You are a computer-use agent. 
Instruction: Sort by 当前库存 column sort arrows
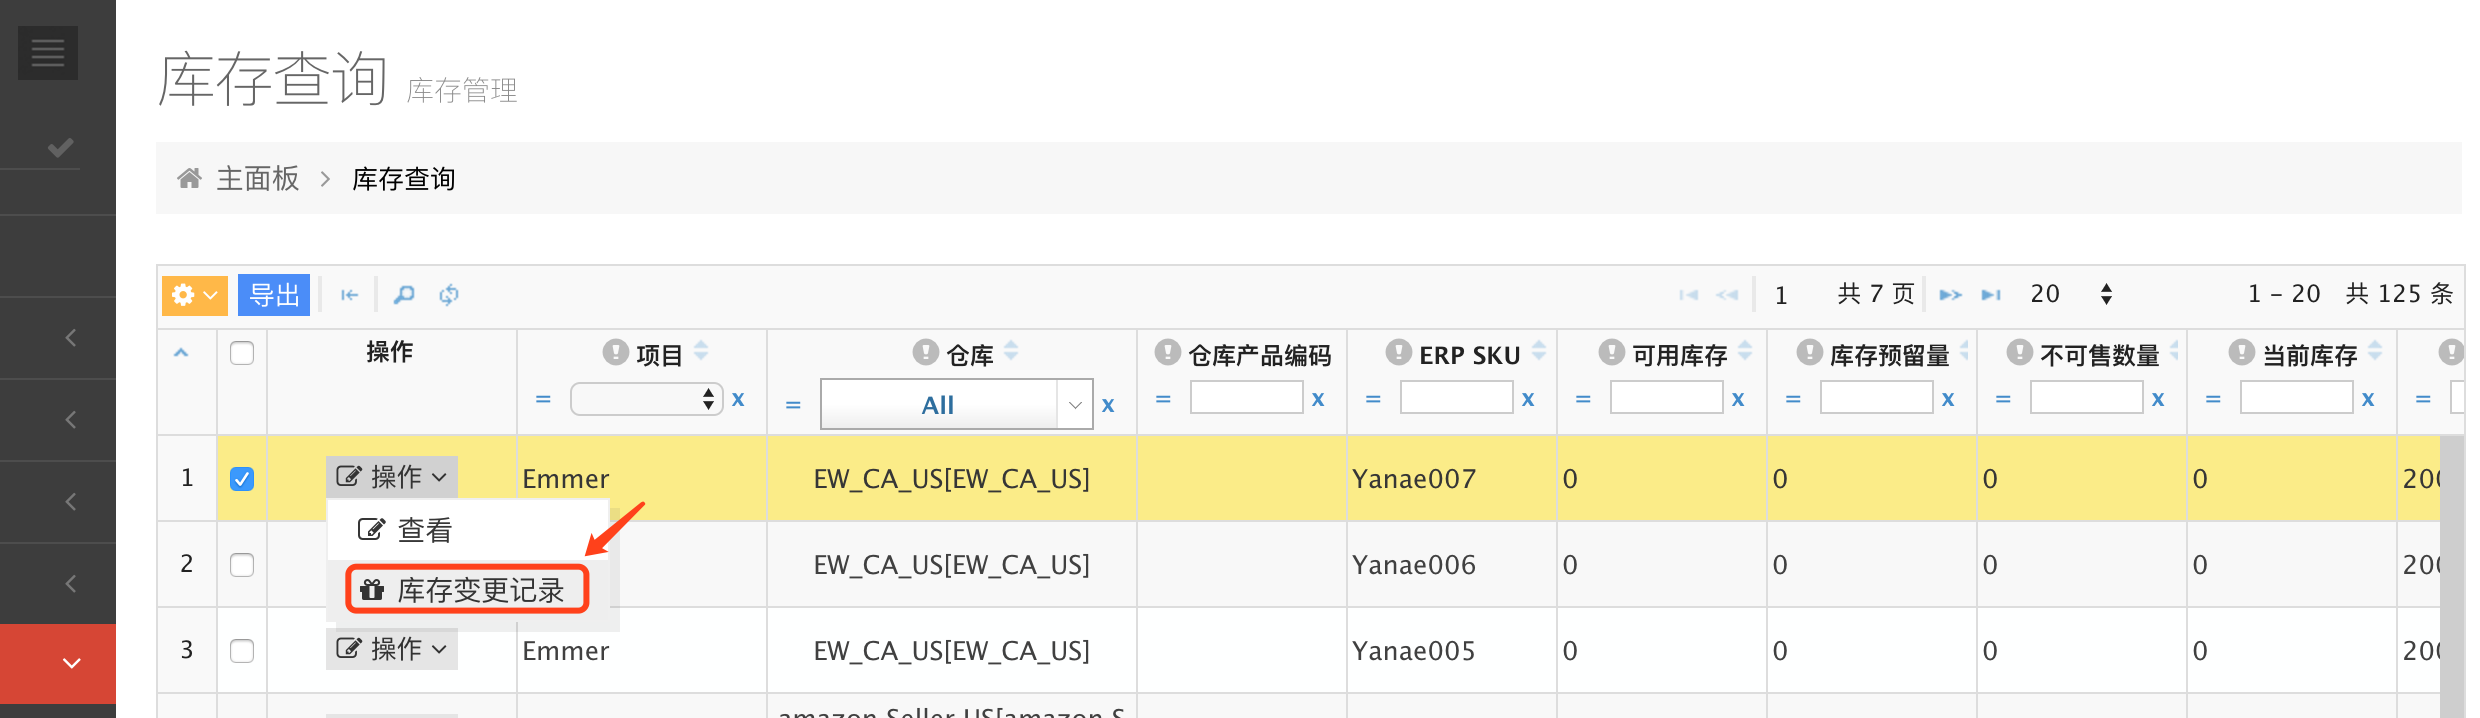coord(2375,350)
